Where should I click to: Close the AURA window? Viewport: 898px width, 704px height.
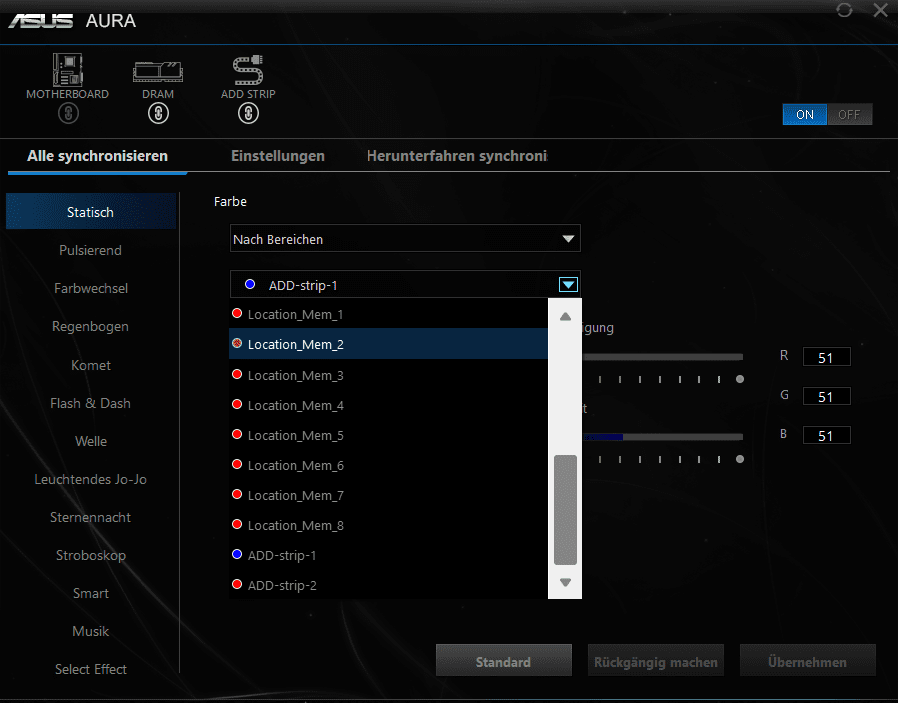point(880,10)
